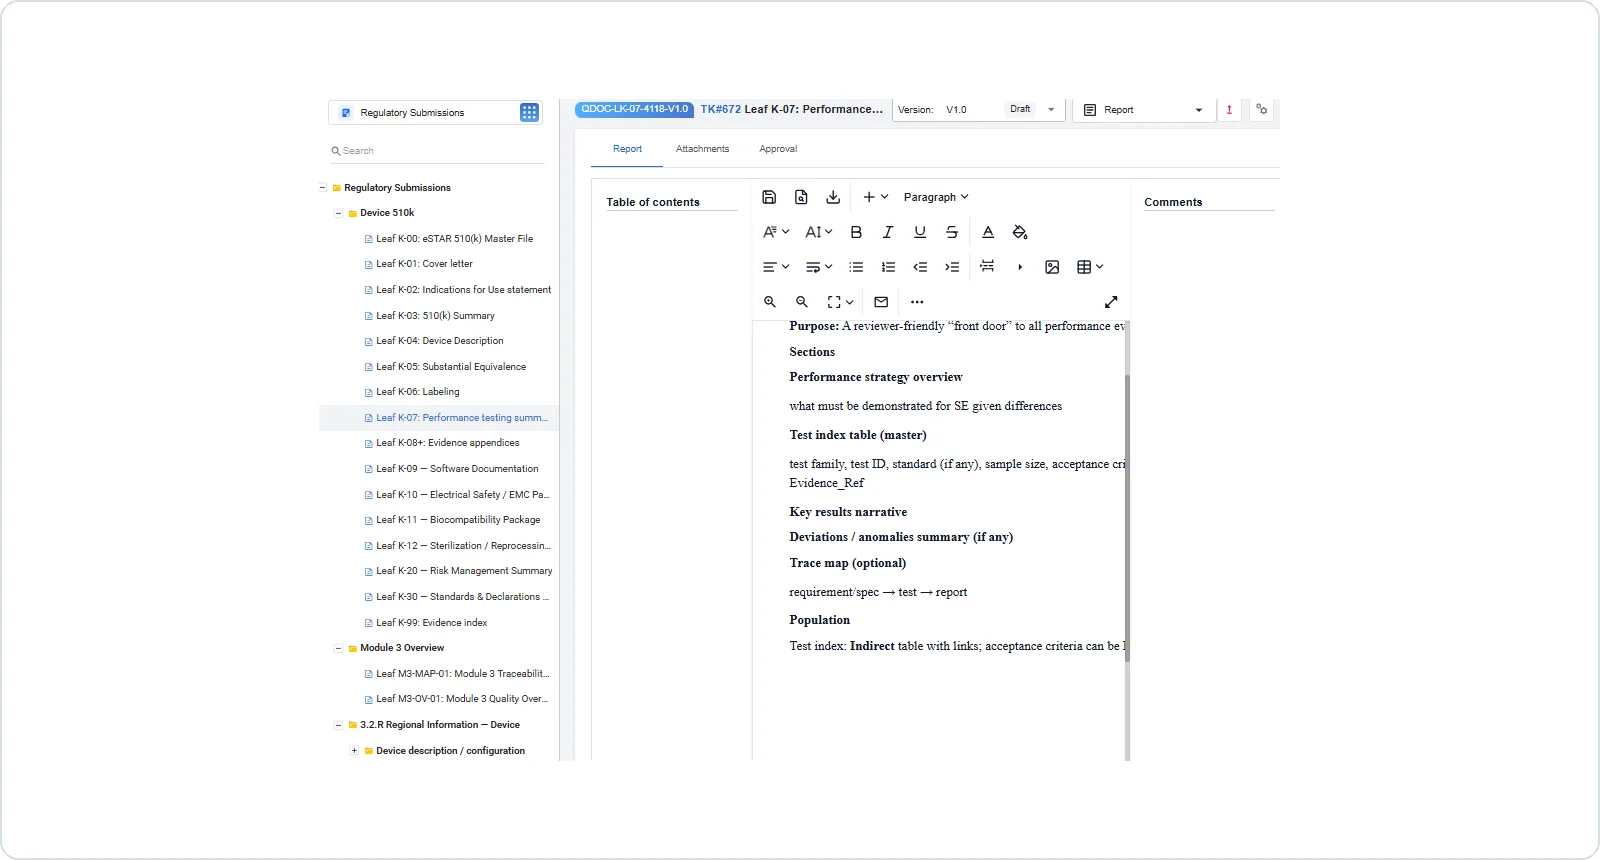Screen dimensions: 1600x860
Task: Open the Regulatory Submissions workspace selector
Action: (435, 113)
